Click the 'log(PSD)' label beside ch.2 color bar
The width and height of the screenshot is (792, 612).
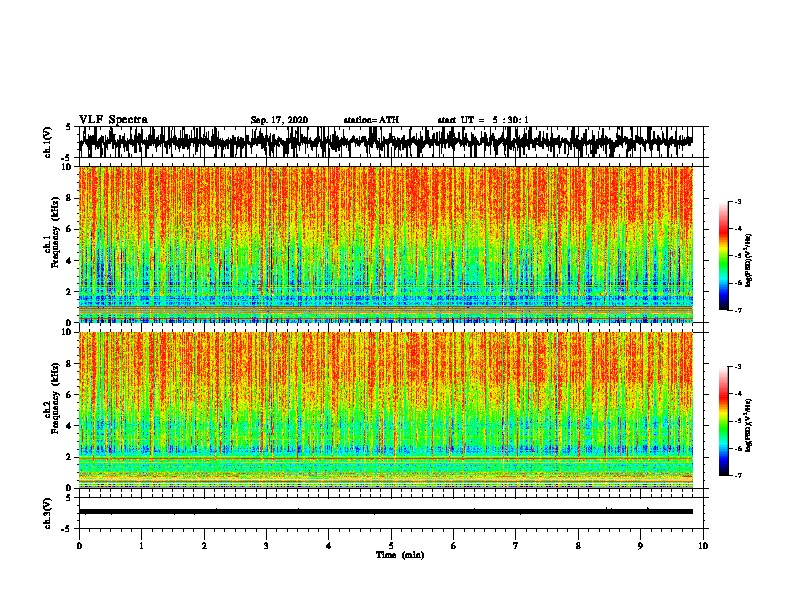pos(749,425)
